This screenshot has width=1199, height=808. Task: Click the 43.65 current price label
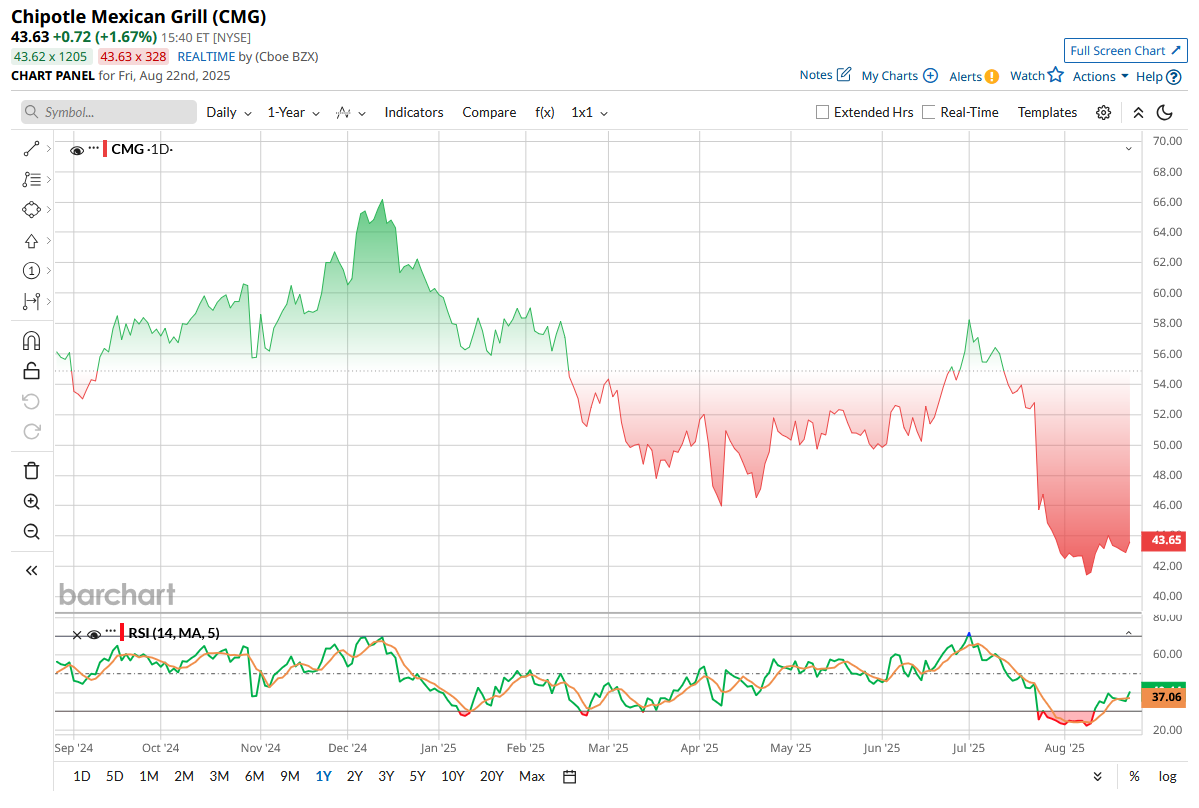(x=1164, y=540)
